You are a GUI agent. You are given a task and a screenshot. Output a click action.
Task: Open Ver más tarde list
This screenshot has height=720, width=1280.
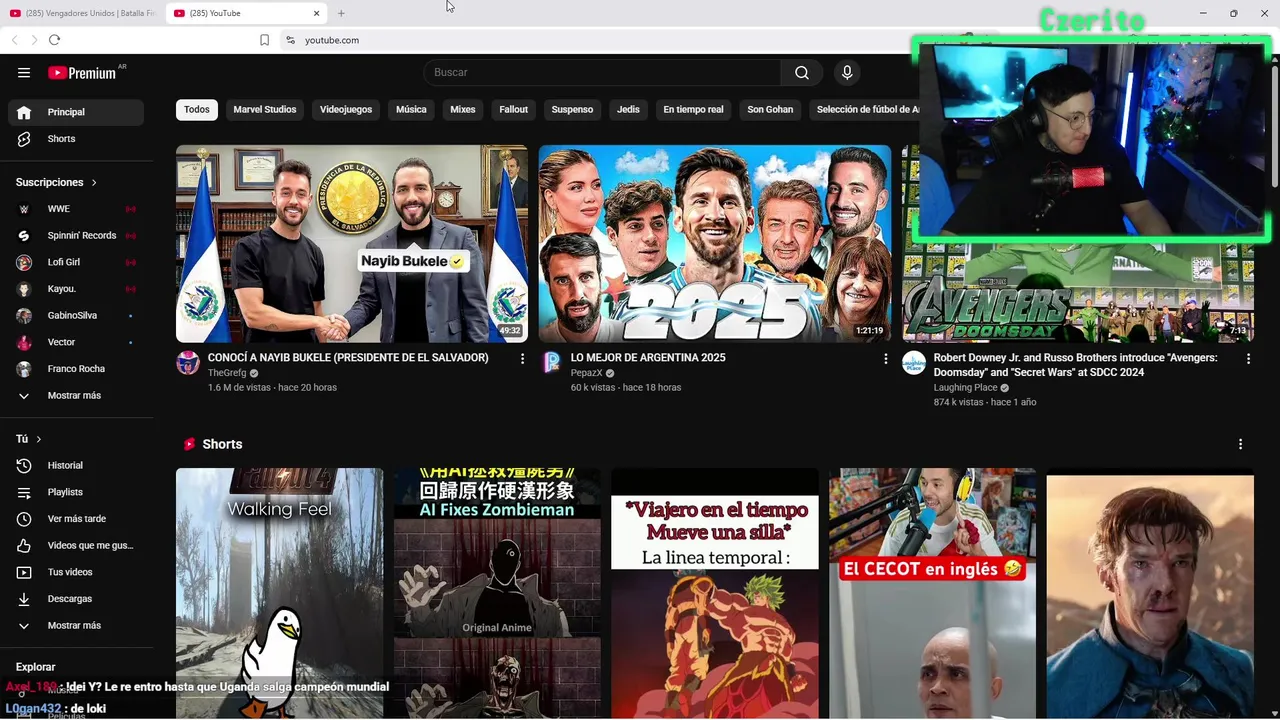(x=75, y=519)
